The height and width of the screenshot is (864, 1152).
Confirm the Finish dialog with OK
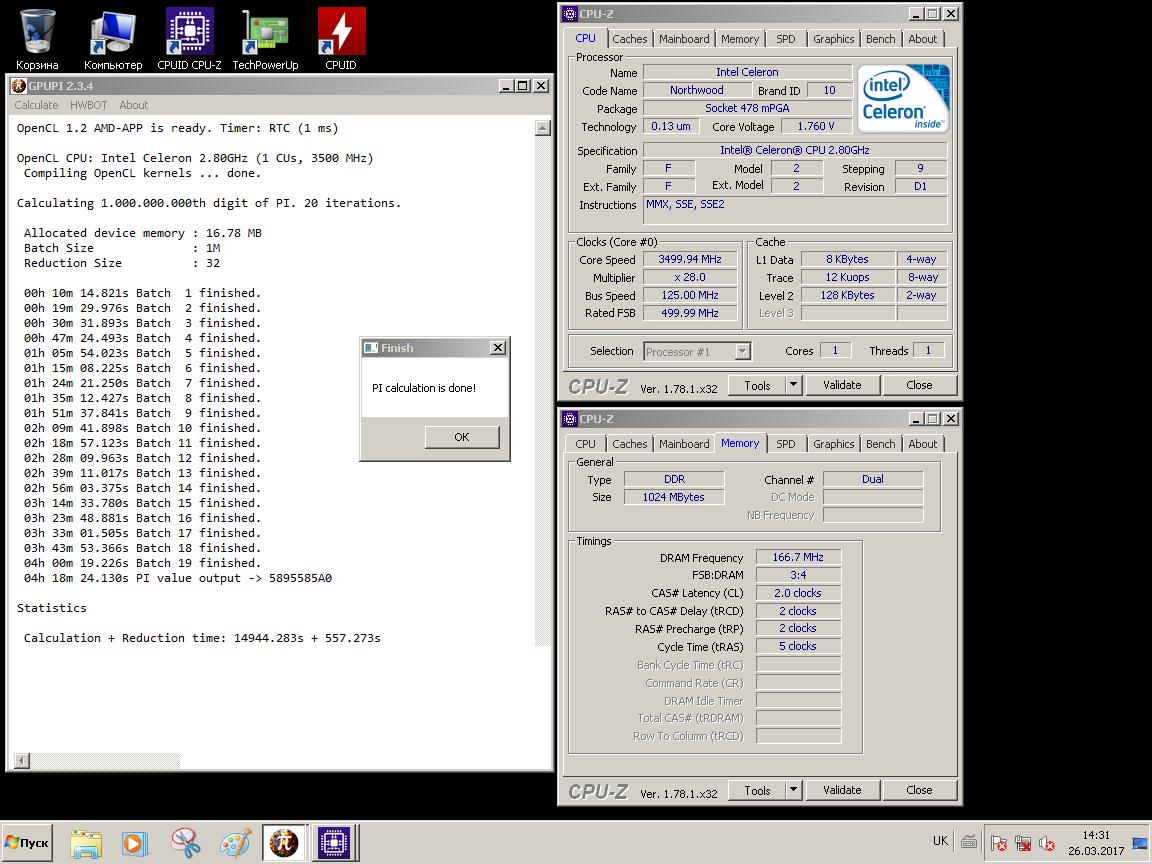click(x=461, y=436)
